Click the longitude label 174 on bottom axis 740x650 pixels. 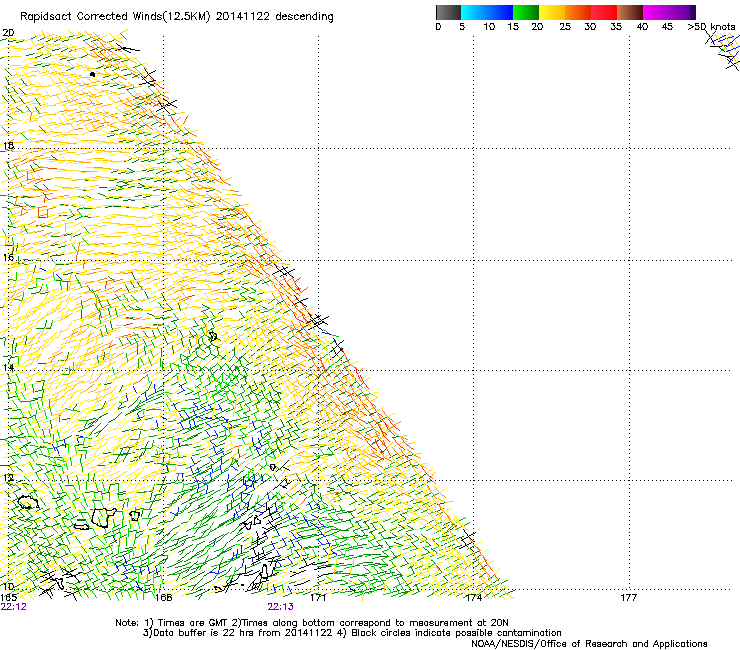tap(473, 598)
